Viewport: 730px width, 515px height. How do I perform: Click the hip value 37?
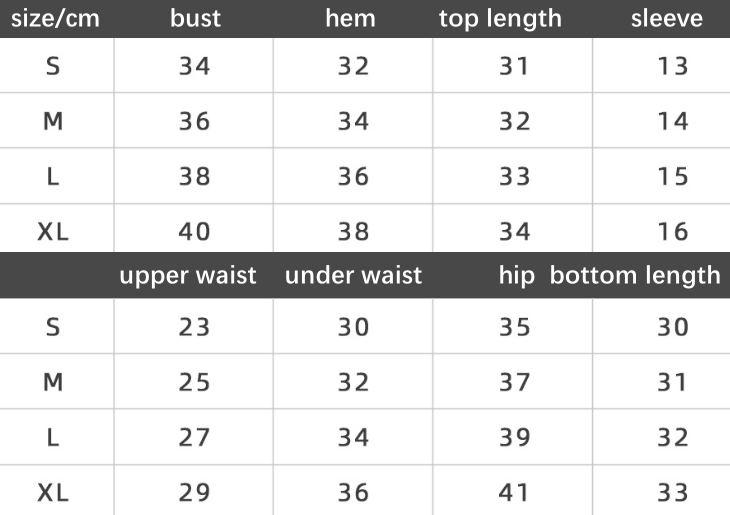point(514,382)
